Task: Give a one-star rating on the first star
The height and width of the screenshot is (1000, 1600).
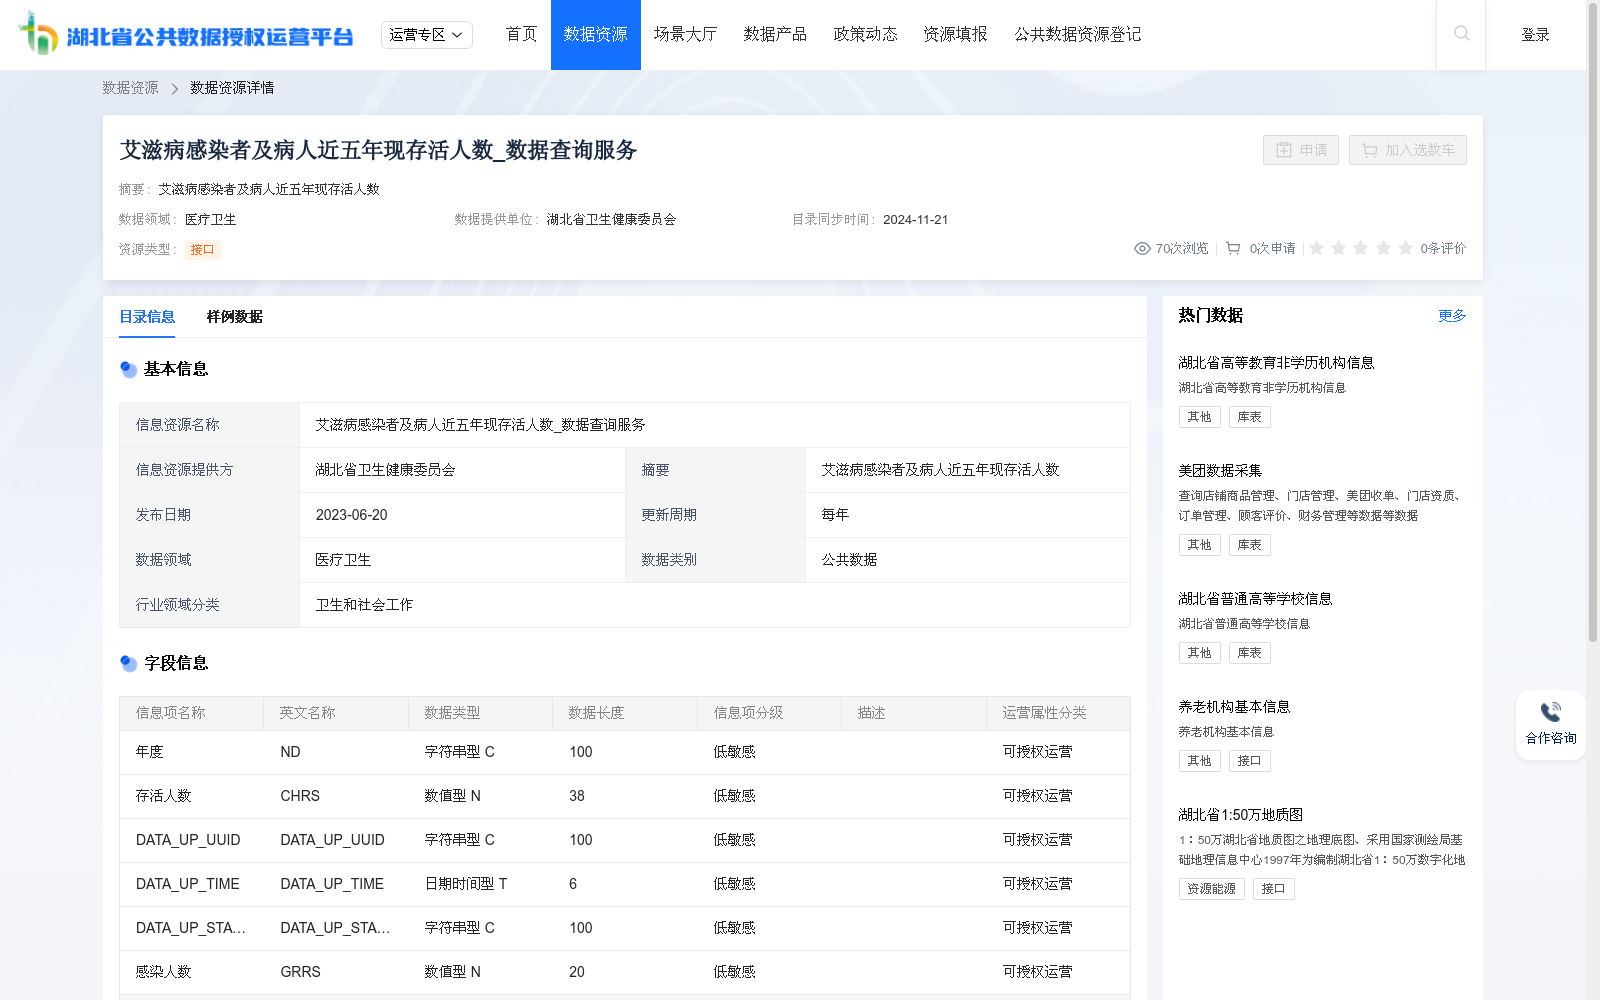Action: (1317, 248)
